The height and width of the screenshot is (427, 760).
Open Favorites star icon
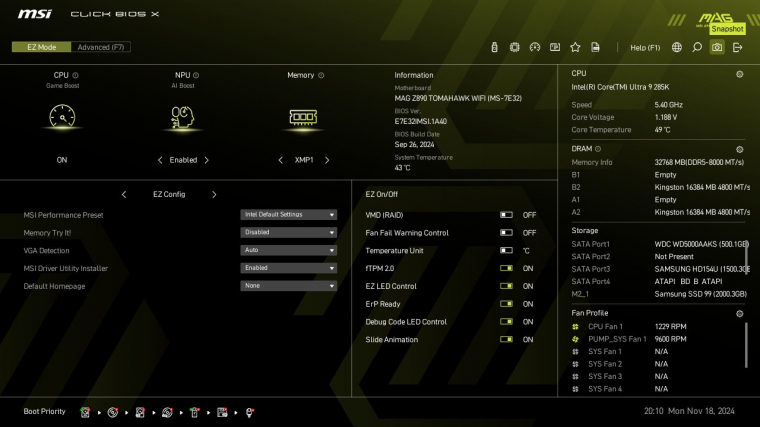tap(575, 47)
